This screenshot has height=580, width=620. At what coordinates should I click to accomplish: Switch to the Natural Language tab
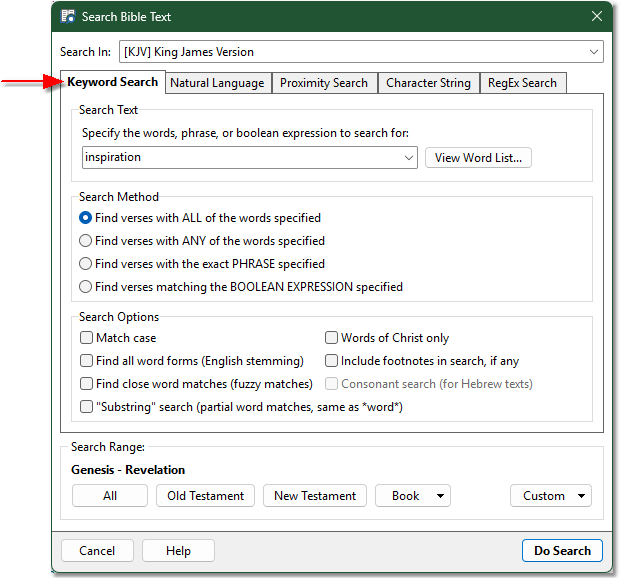(x=217, y=83)
